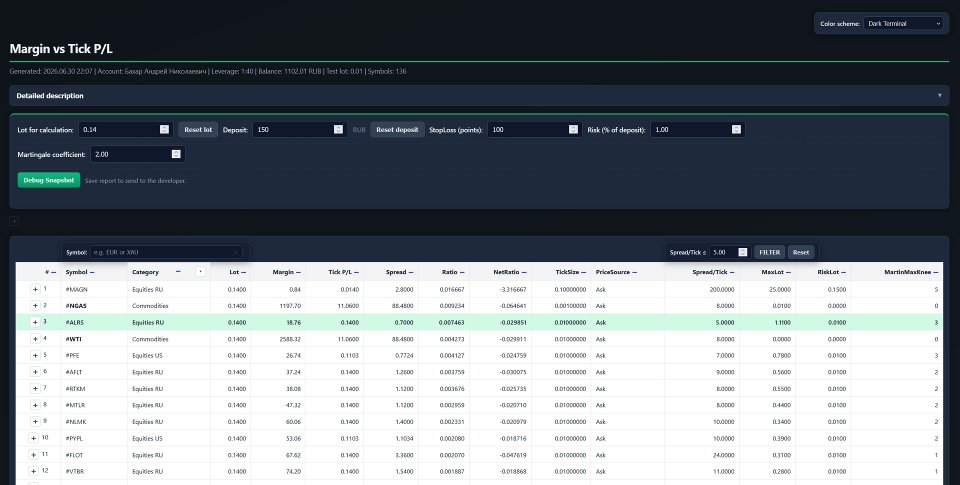This screenshot has width=960, height=485.
Task: Expand row 3 #ALRS details
Action: 35,322
